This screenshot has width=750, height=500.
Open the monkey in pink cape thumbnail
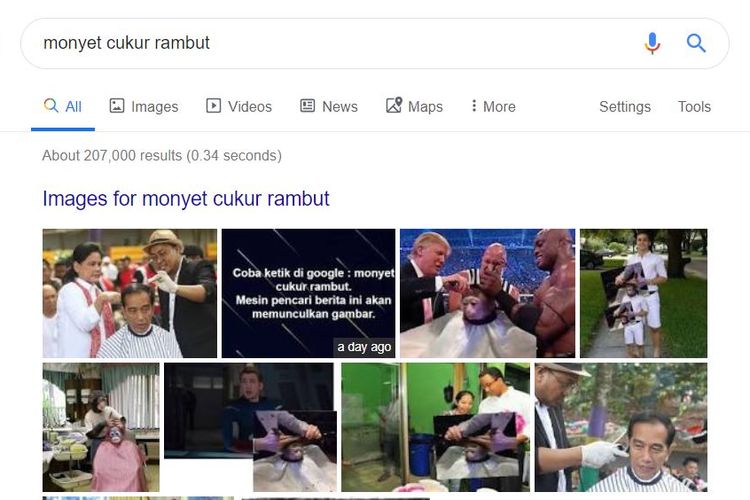(x=101, y=427)
